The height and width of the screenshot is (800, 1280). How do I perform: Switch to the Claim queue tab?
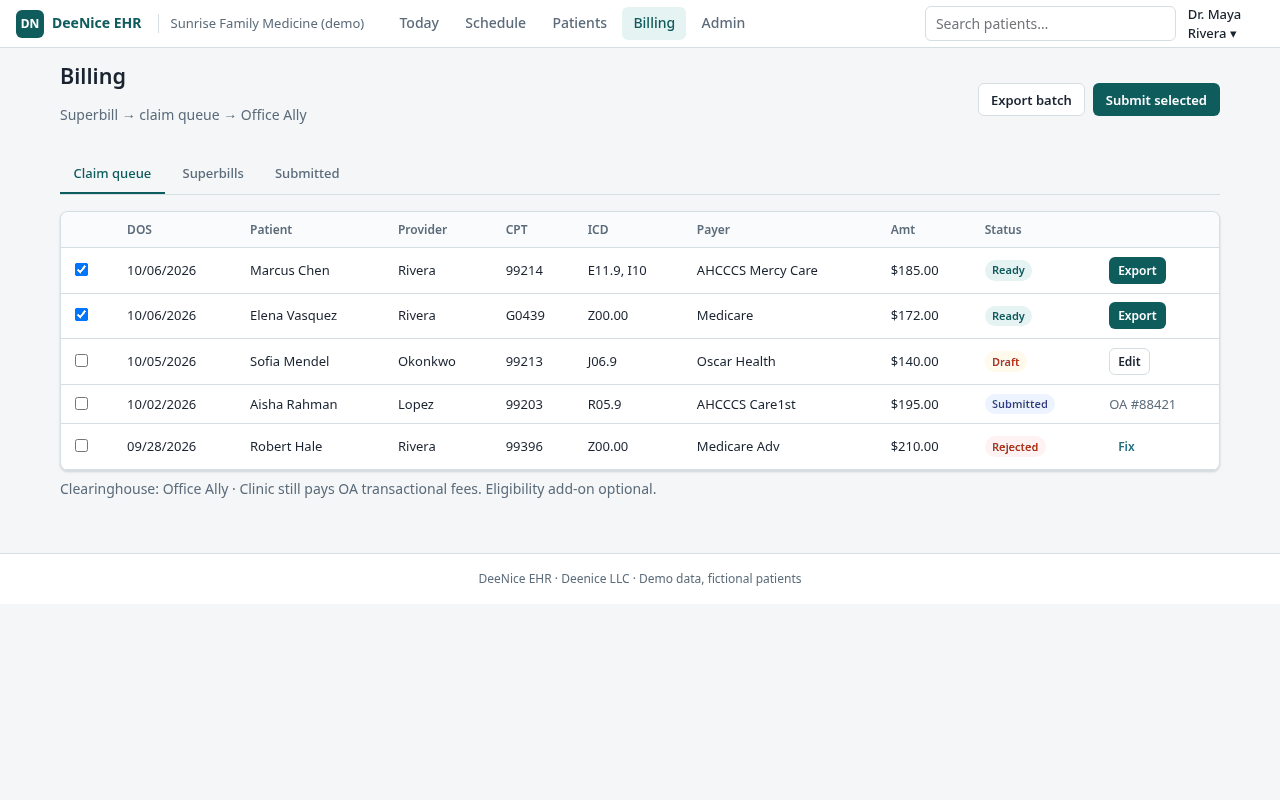click(112, 174)
